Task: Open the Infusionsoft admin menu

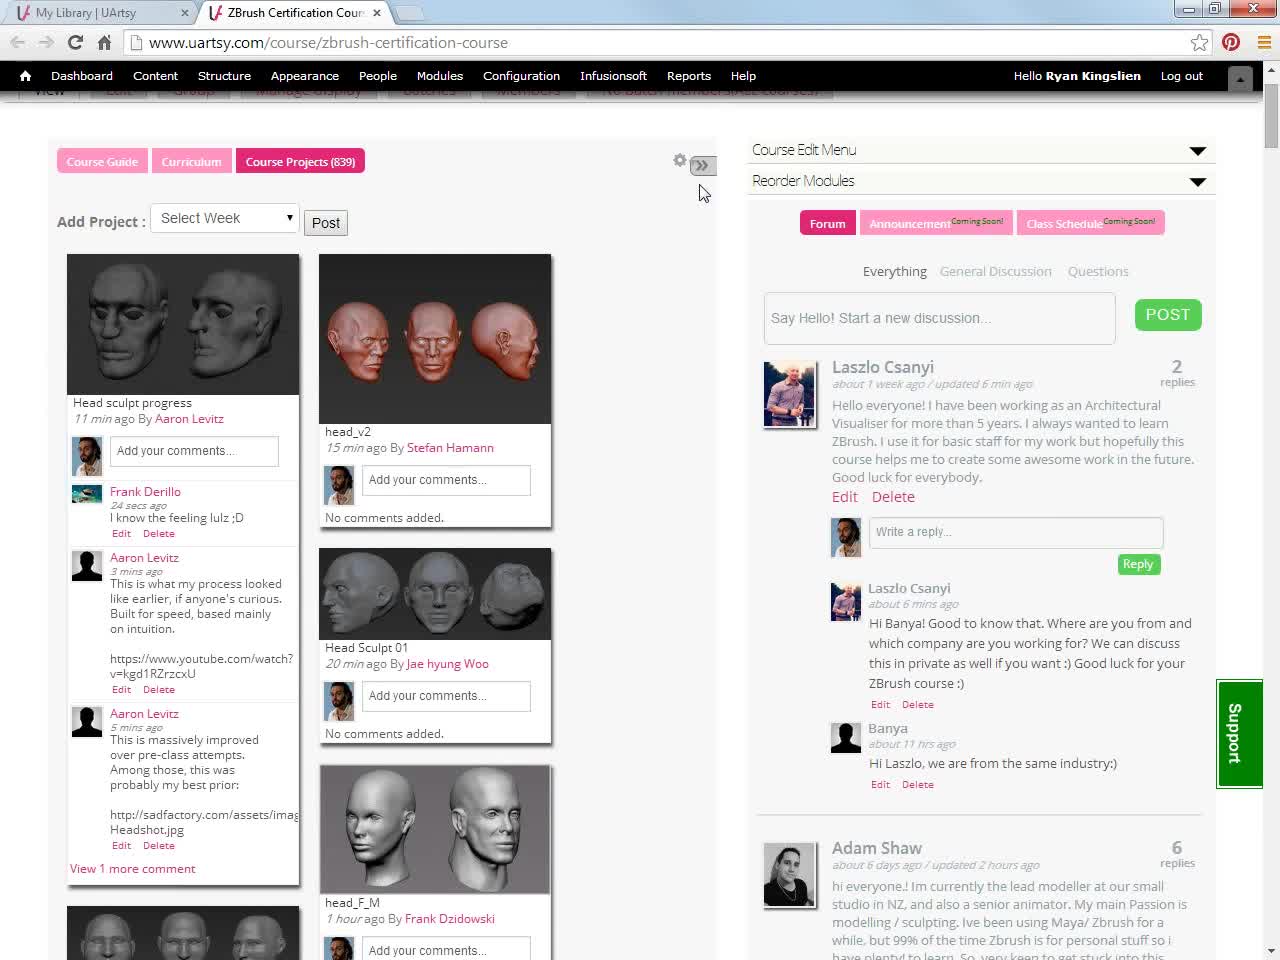Action: (613, 76)
